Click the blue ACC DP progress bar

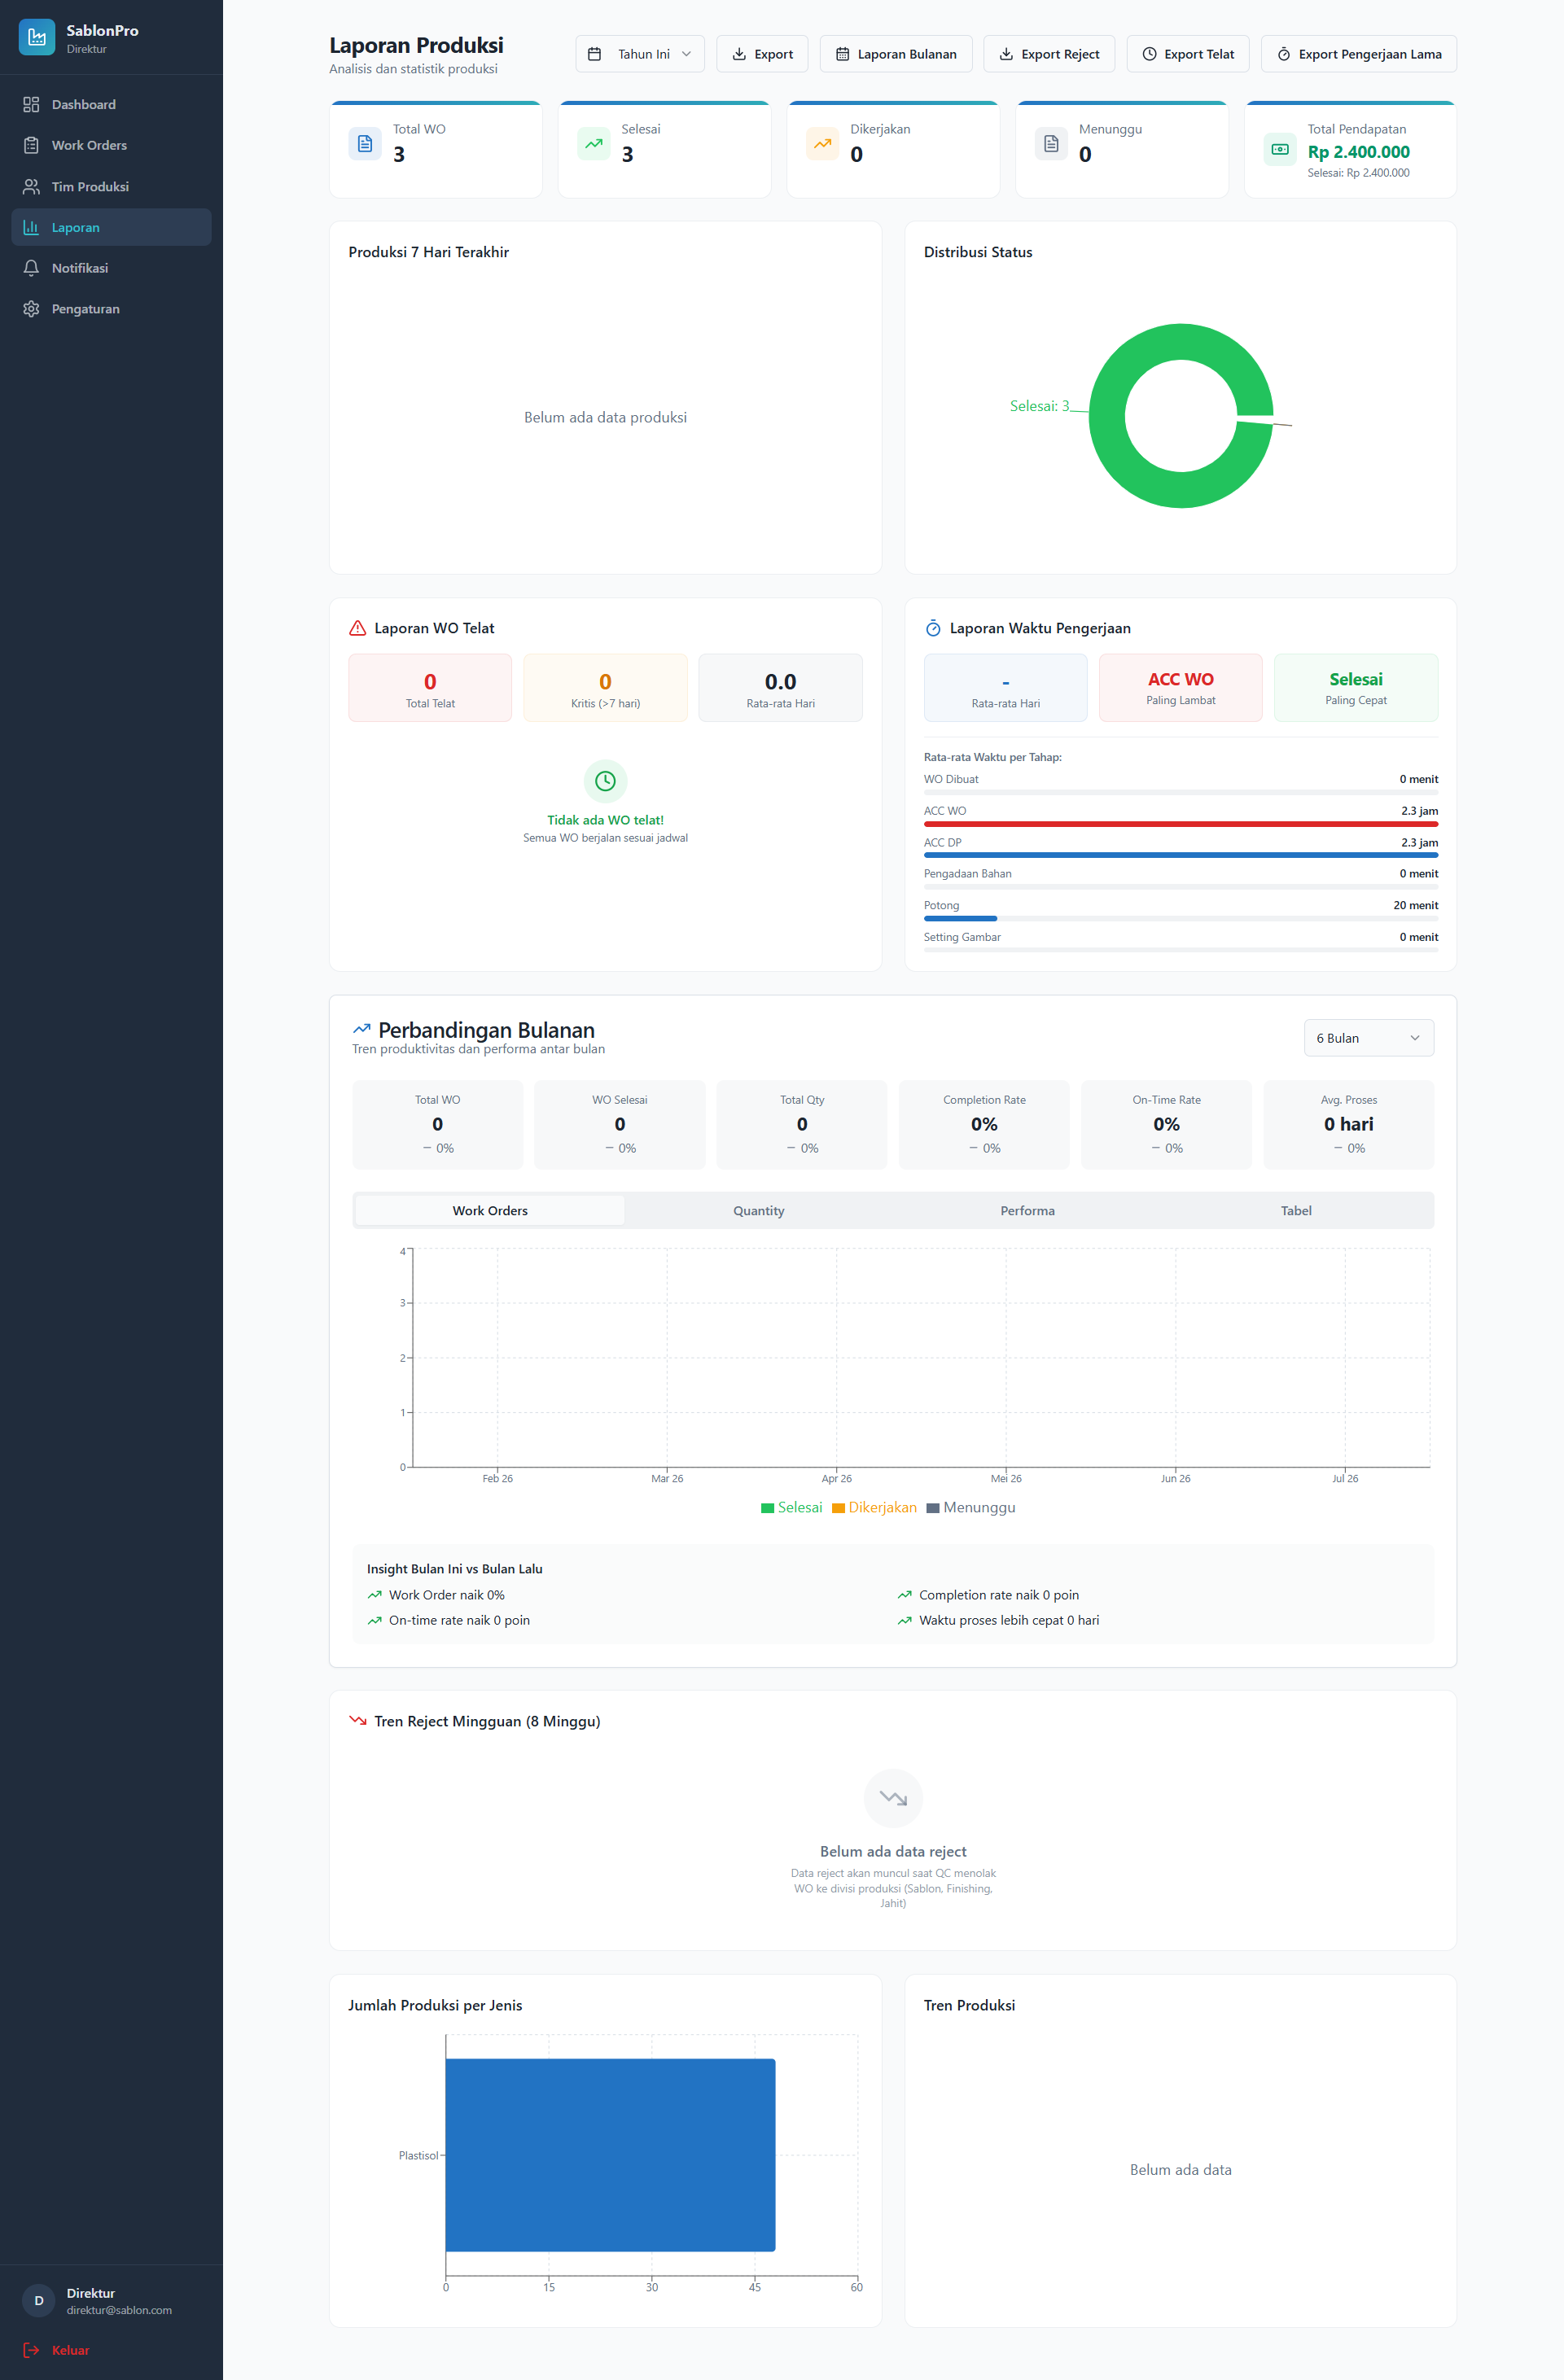click(x=1181, y=855)
